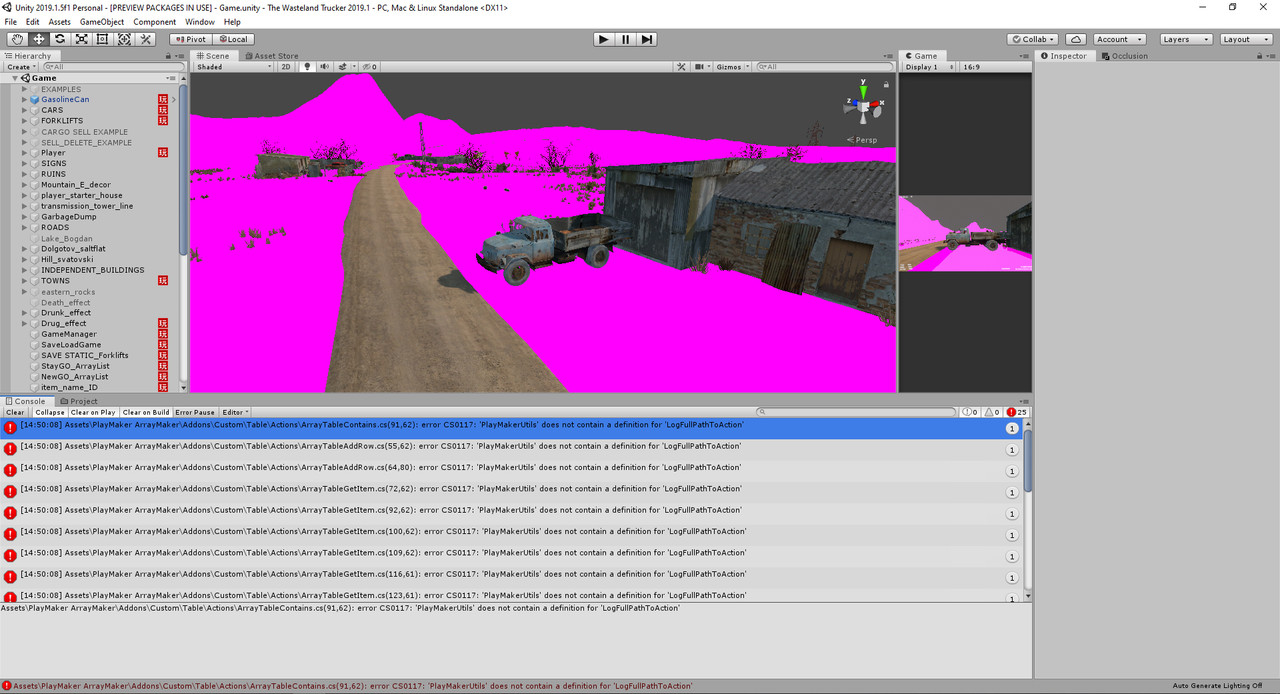Open custom editor tools button
The width and height of the screenshot is (1280, 694).
146,39
